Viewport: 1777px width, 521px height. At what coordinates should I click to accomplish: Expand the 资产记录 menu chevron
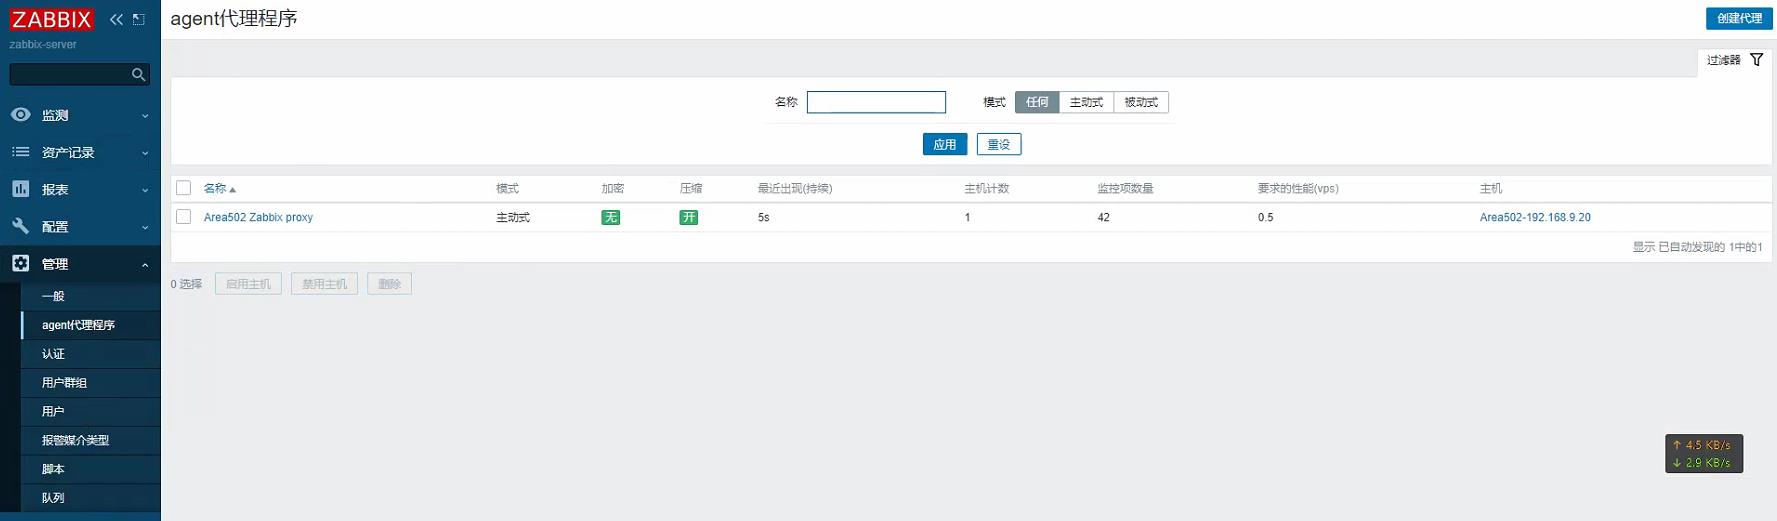pos(145,153)
